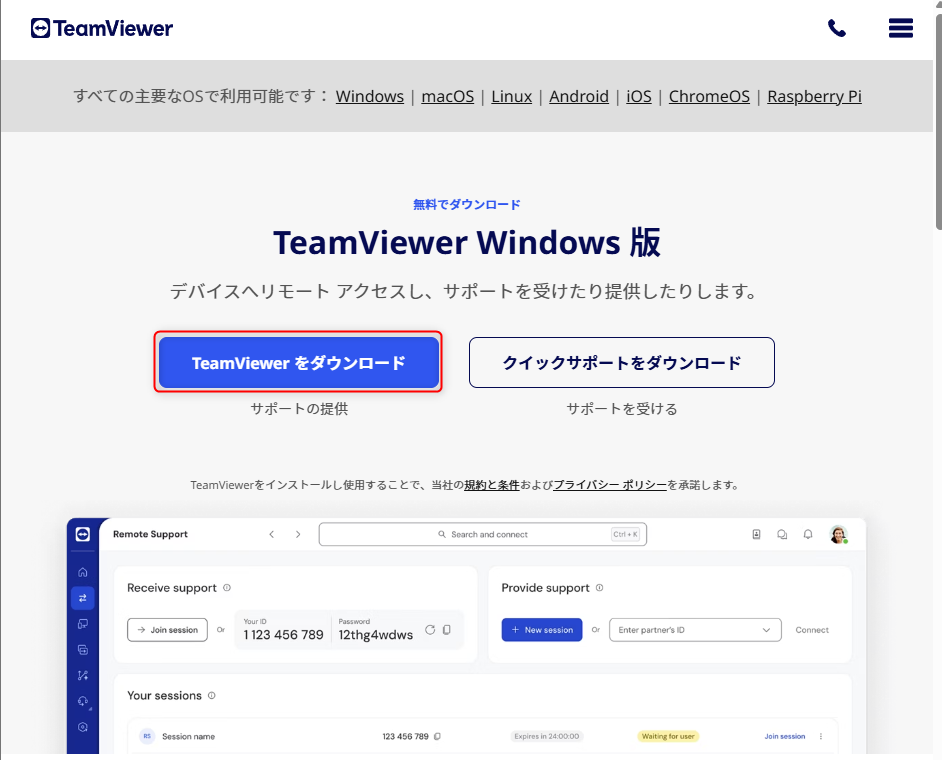
Task: Click the bottom settings icon in the sidebar
Action: tap(83, 727)
